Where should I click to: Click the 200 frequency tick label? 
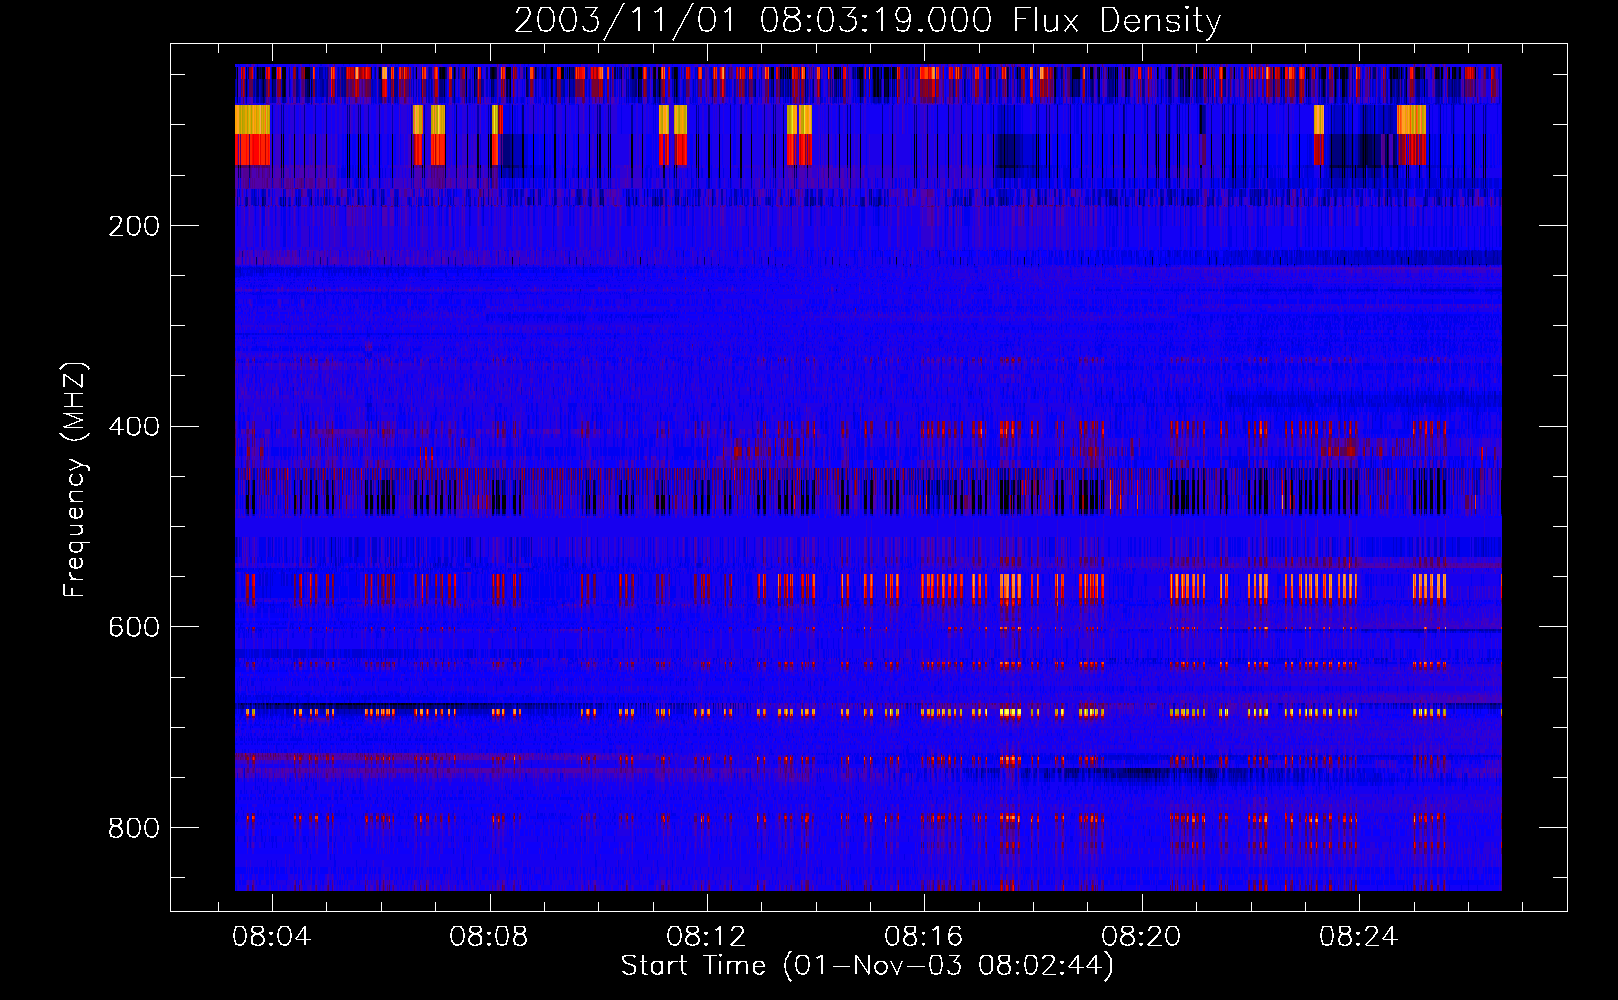tap(134, 226)
